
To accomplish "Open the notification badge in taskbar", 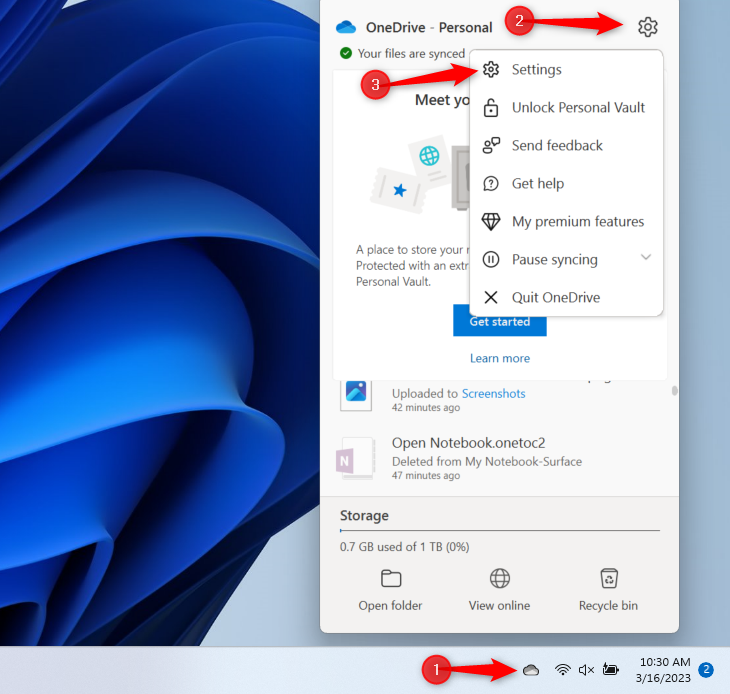I will tap(706, 669).
